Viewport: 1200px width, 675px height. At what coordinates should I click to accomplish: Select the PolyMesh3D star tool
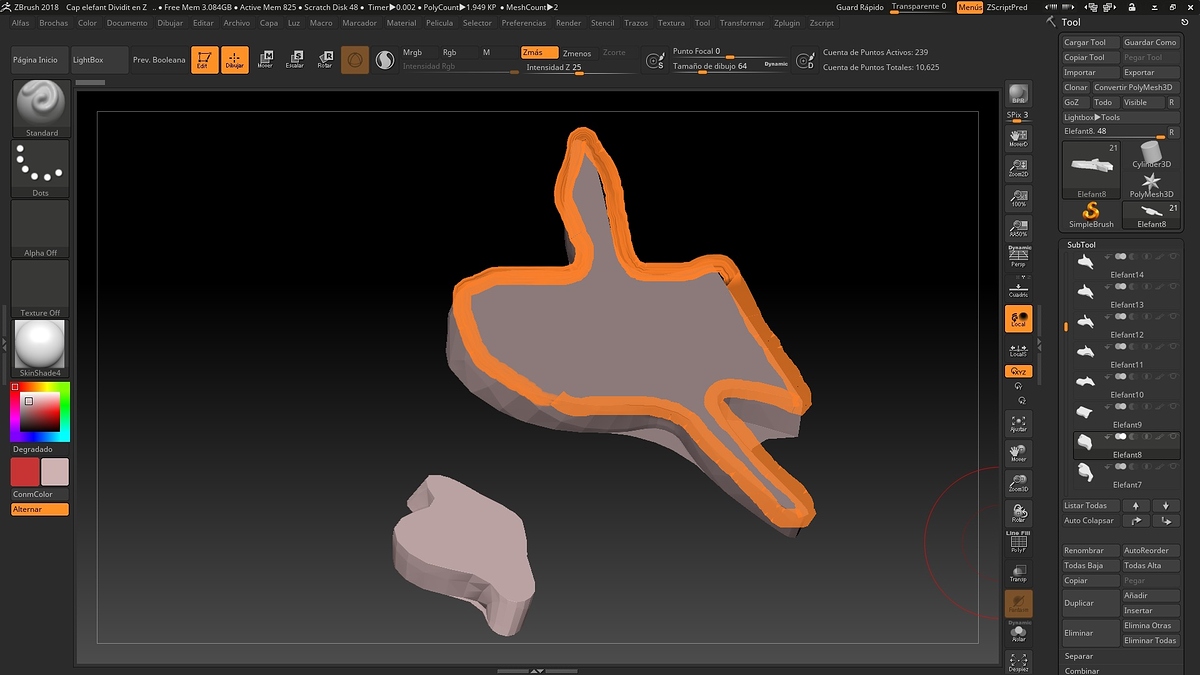point(1151,184)
